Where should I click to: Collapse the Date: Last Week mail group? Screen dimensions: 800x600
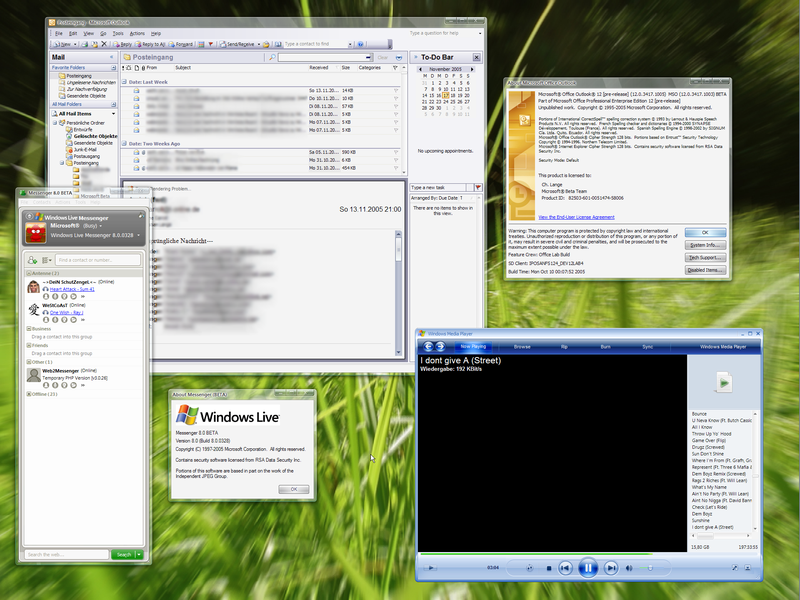[x=124, y=82]
